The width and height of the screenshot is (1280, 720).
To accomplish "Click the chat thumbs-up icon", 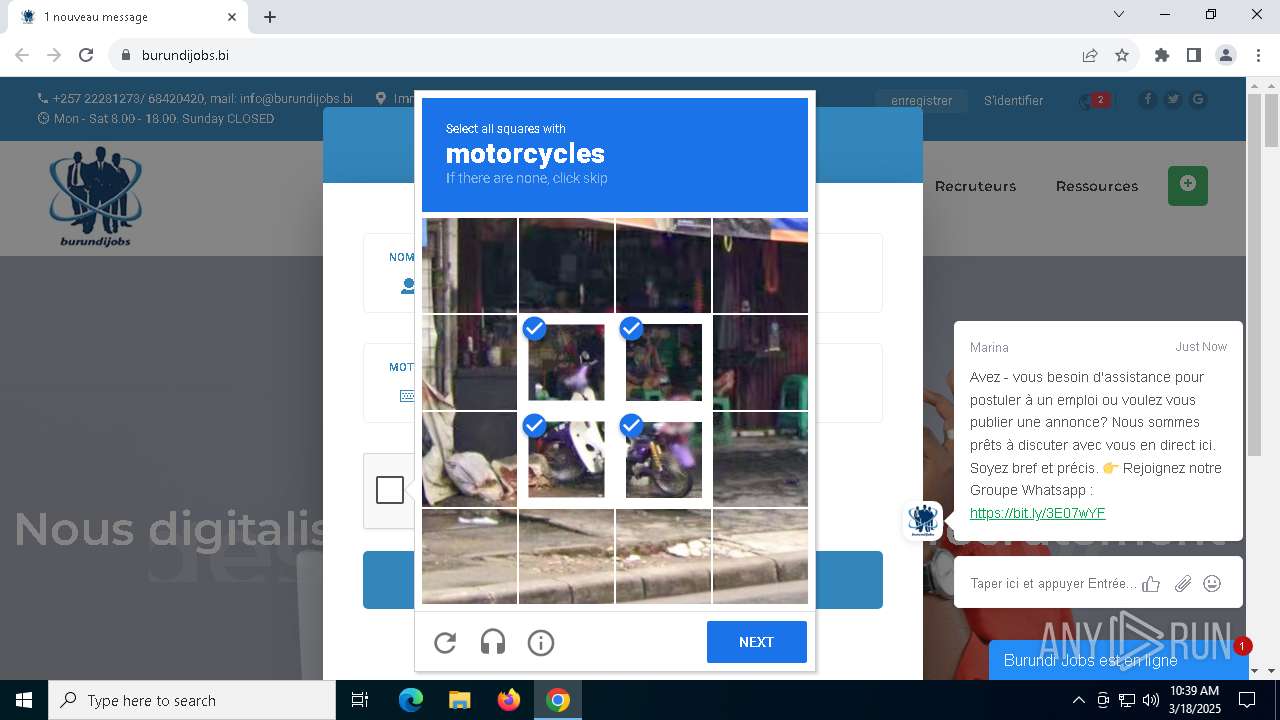I will tap(1152, 584).
